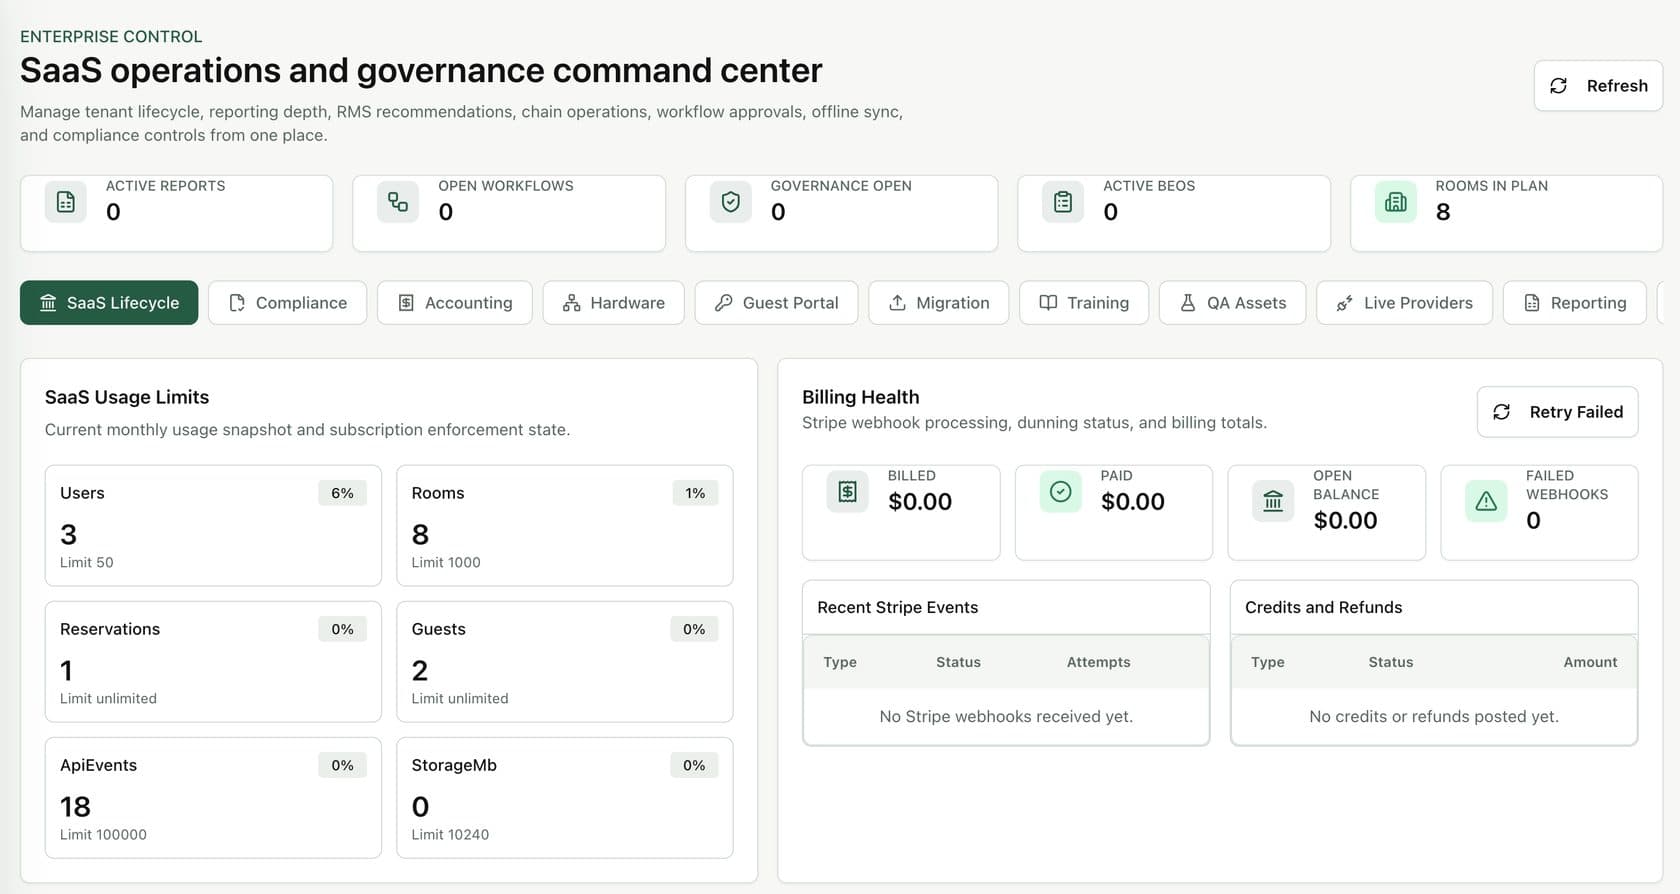Screen dimensions: 1680x894
Task: Click the Governance Open shield icon
Action: pos(731,202)
